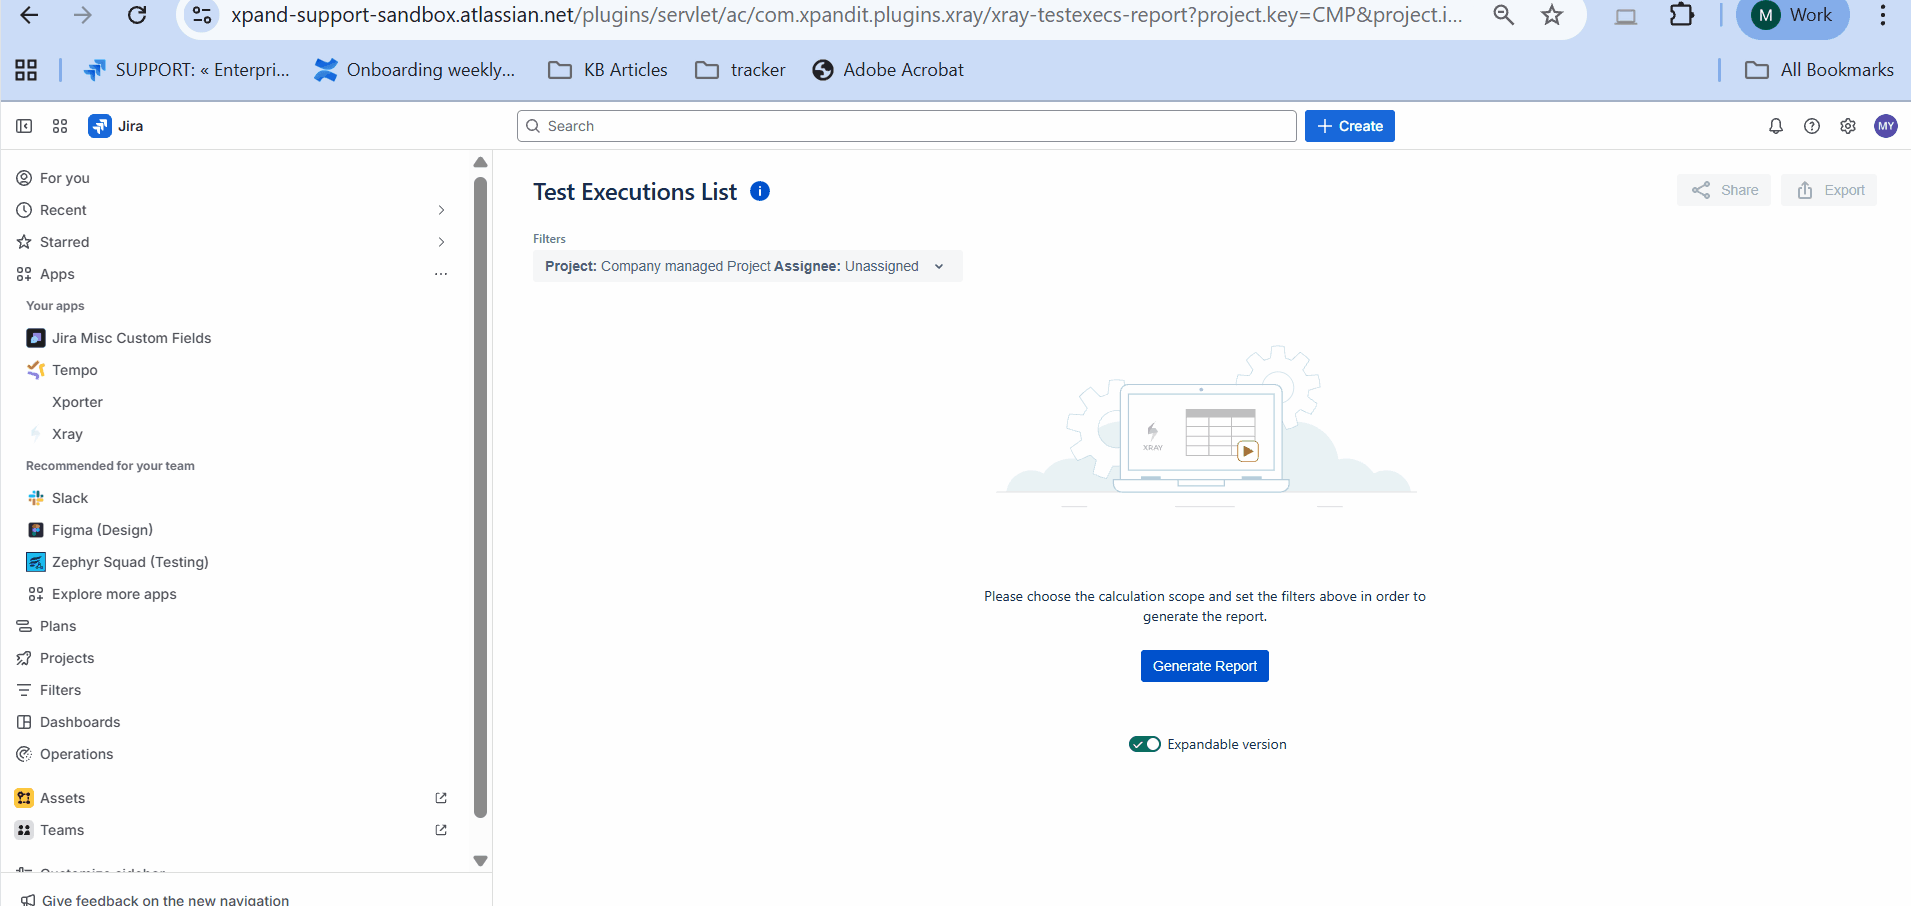Open the browser extensions puzzle icon
The width and height of the screenshot is (1911, 906).
coord(1682,15)
